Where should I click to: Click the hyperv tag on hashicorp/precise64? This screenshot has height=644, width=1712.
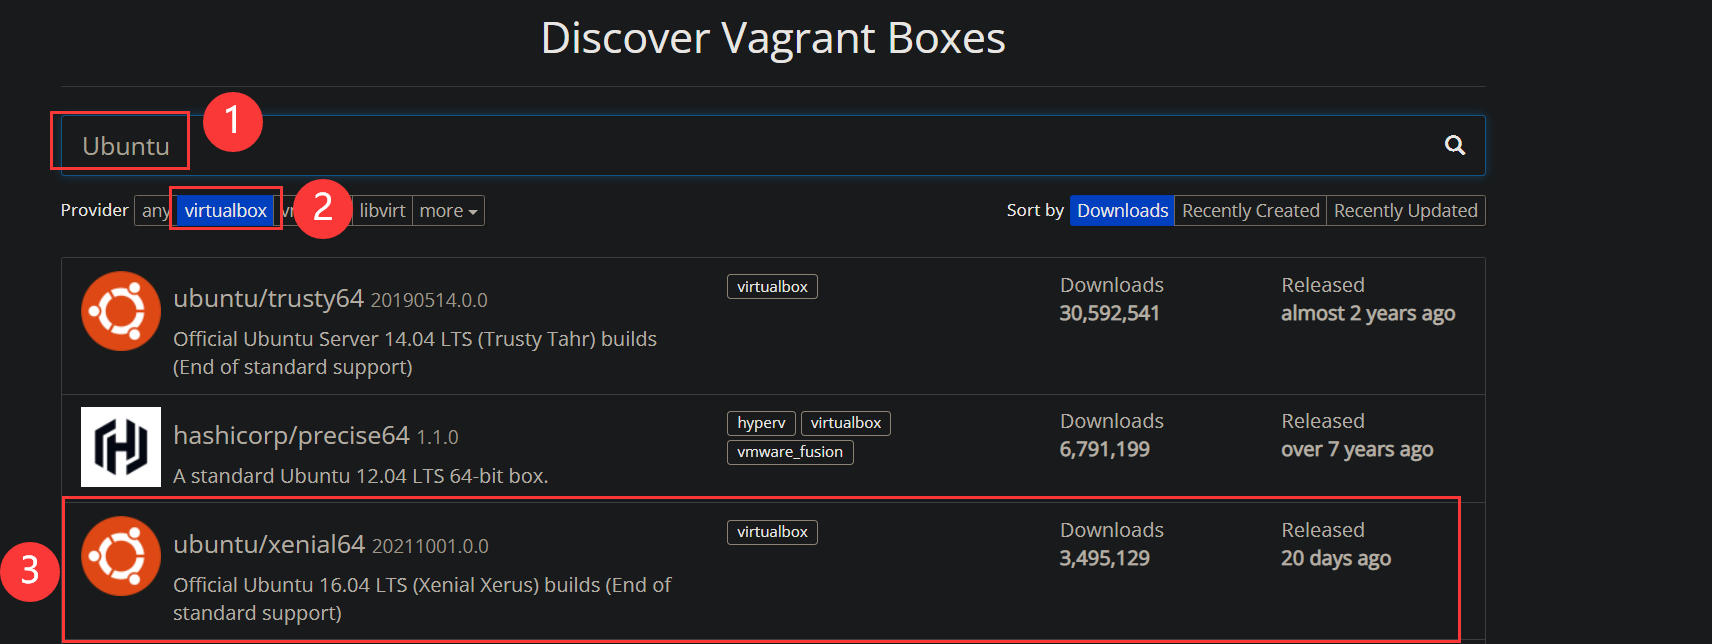click(761, 423)
